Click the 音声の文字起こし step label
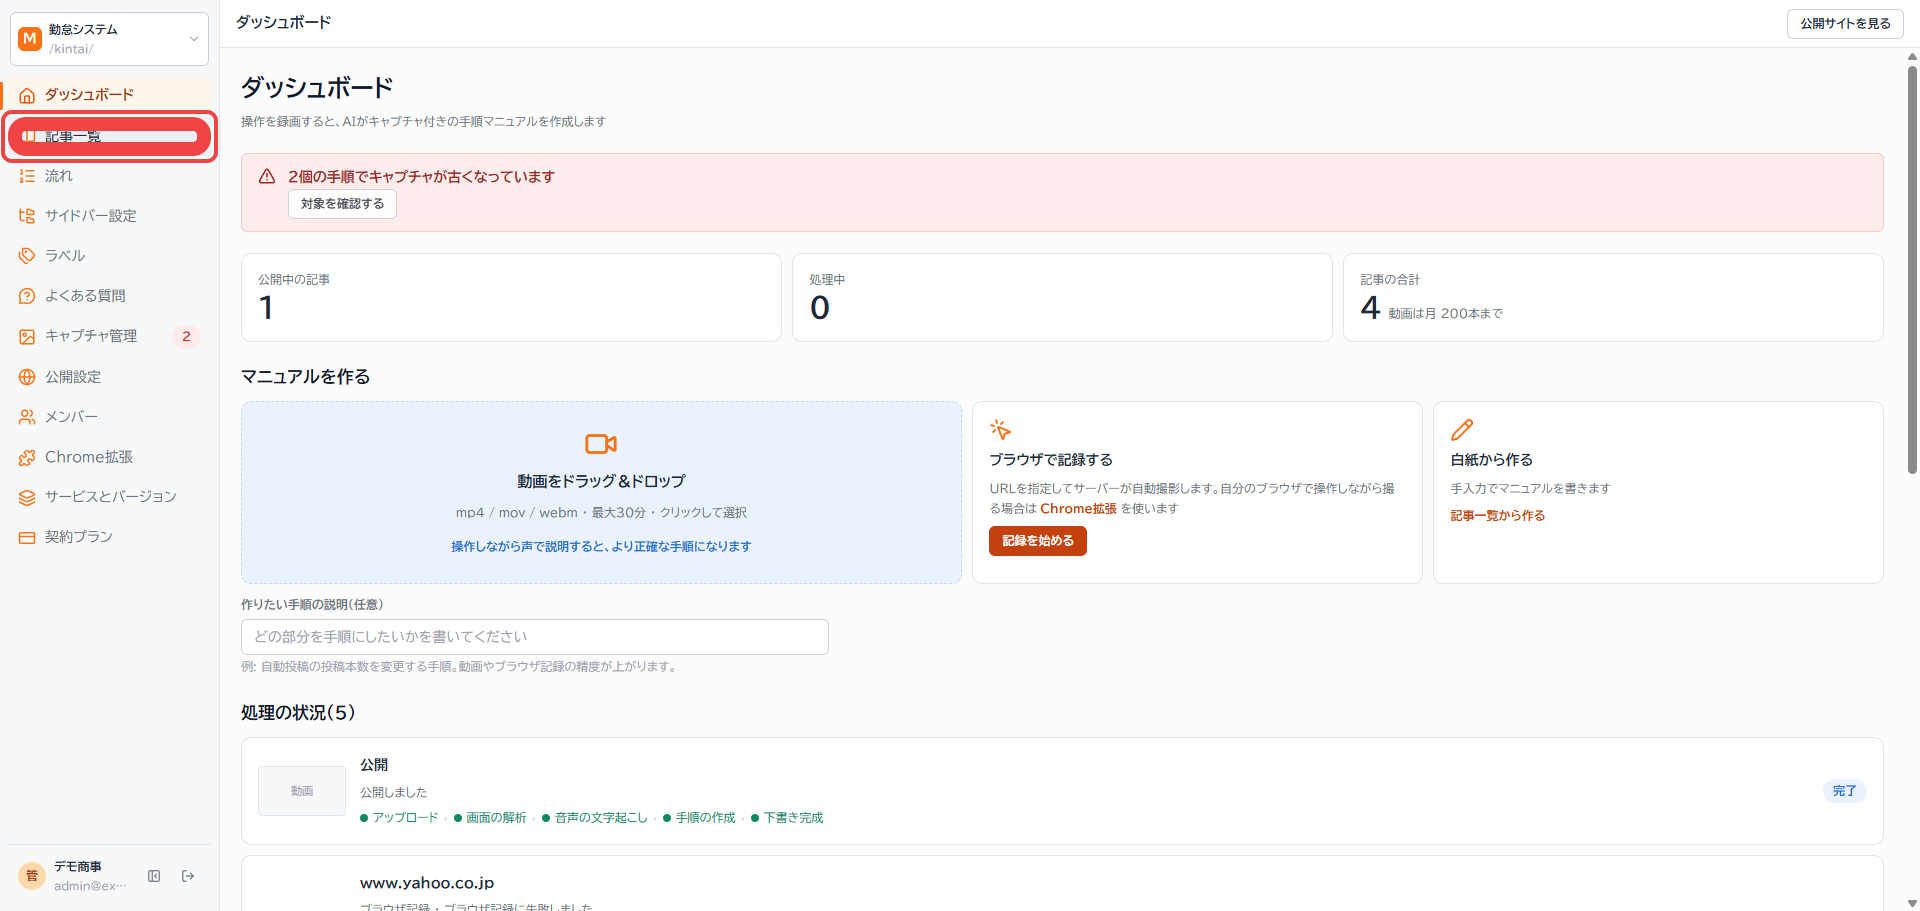Viewport: 1920px width, 911px height. coord(601,818)
